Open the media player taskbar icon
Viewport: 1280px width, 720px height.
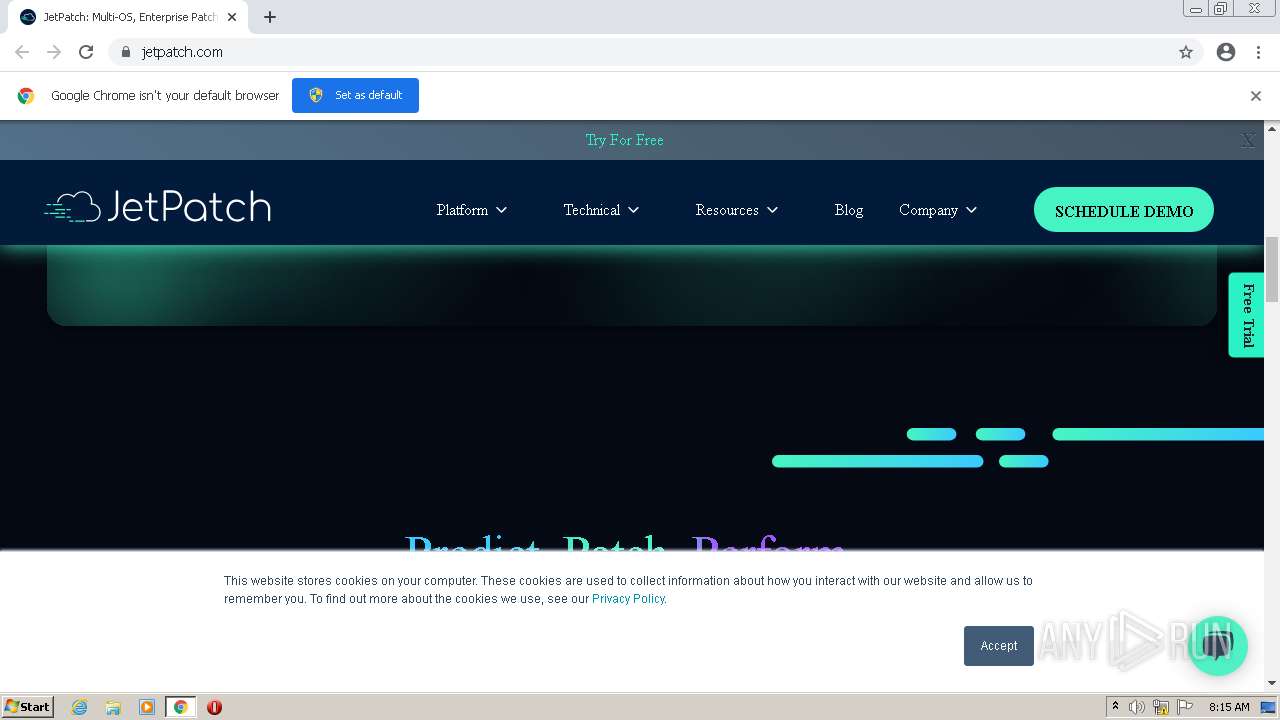[147, 707]
